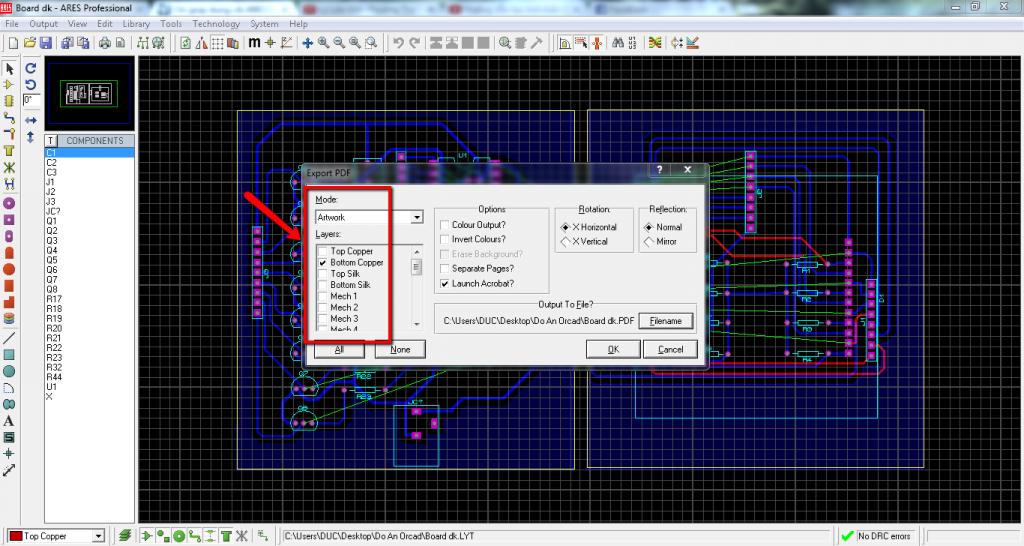This screenshot has height=546, width=1024.
Task: Click the Open folder toolbar icon
Action: tap(29, 43)
